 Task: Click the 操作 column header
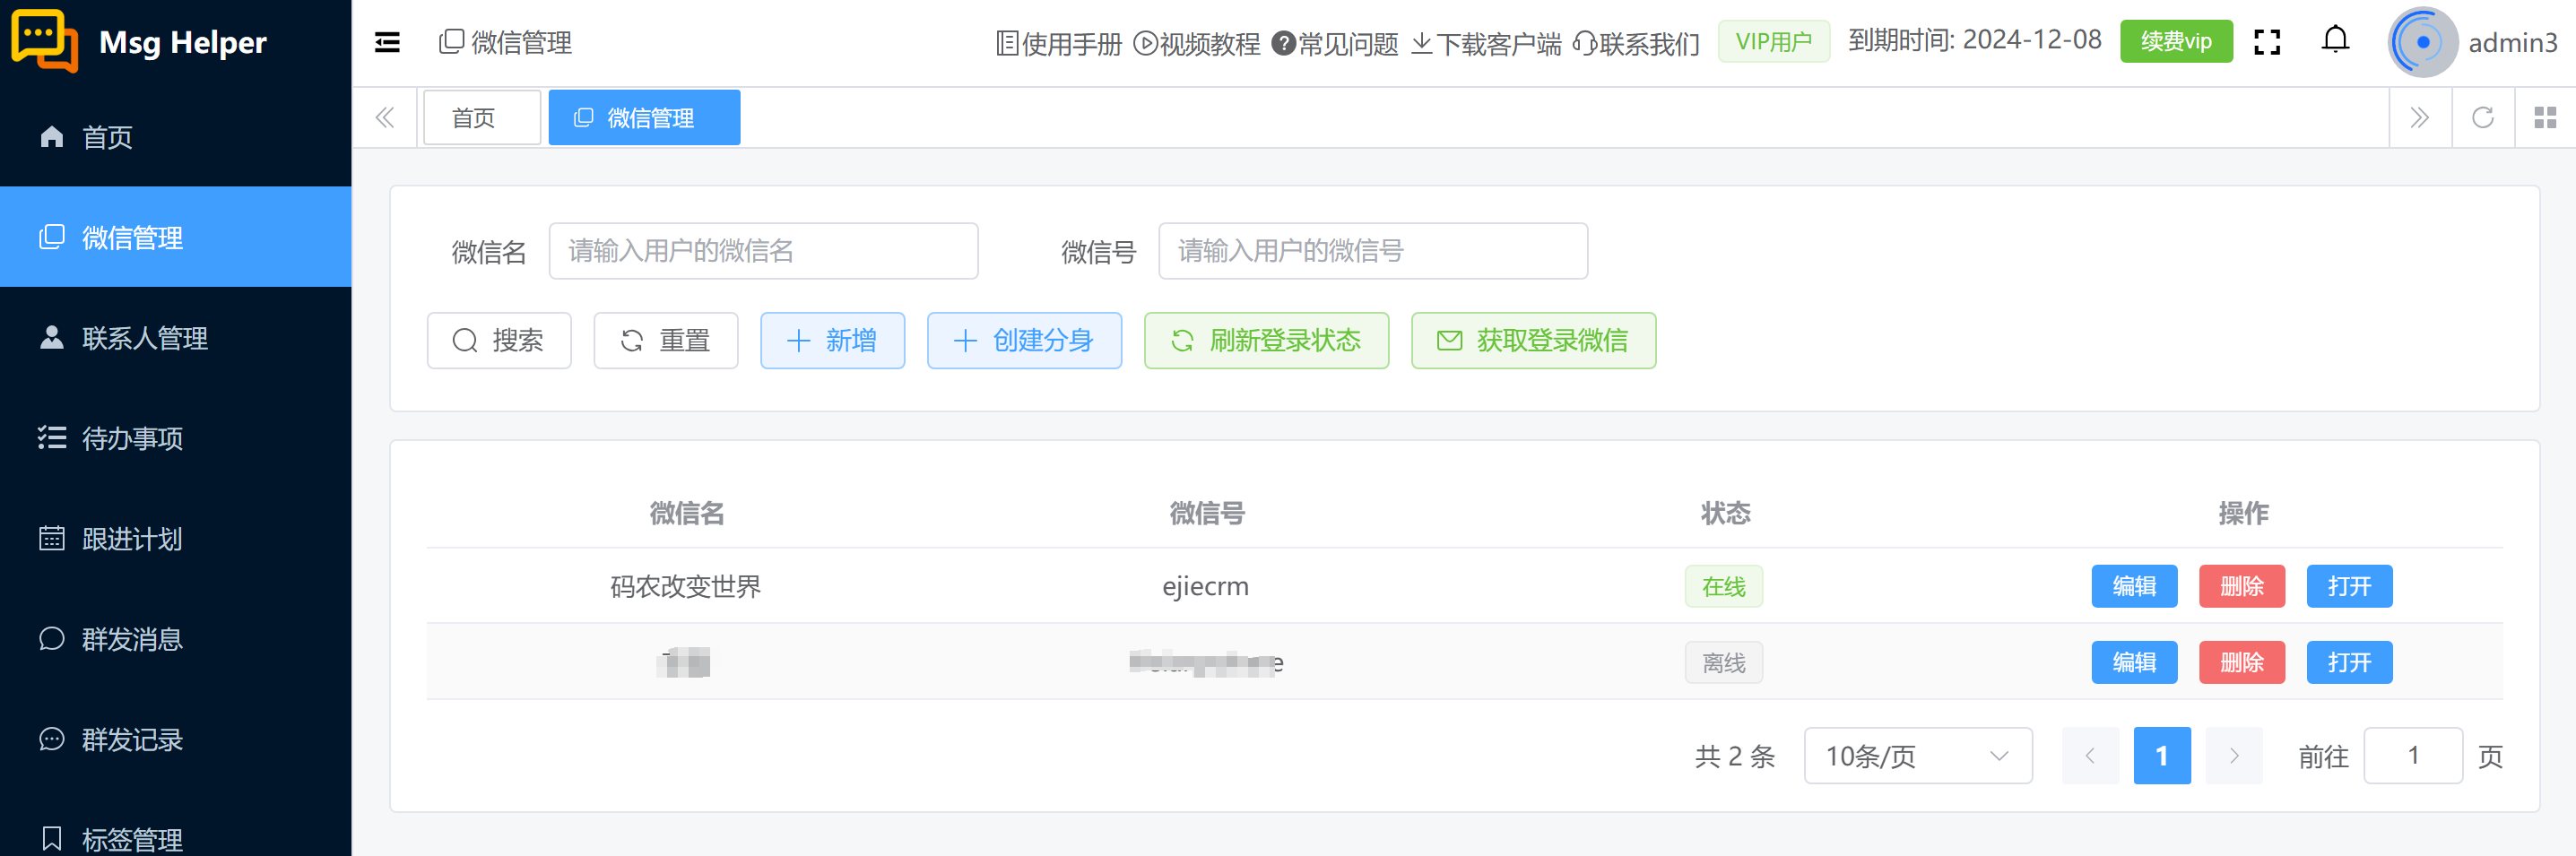tap(2244, 513)
